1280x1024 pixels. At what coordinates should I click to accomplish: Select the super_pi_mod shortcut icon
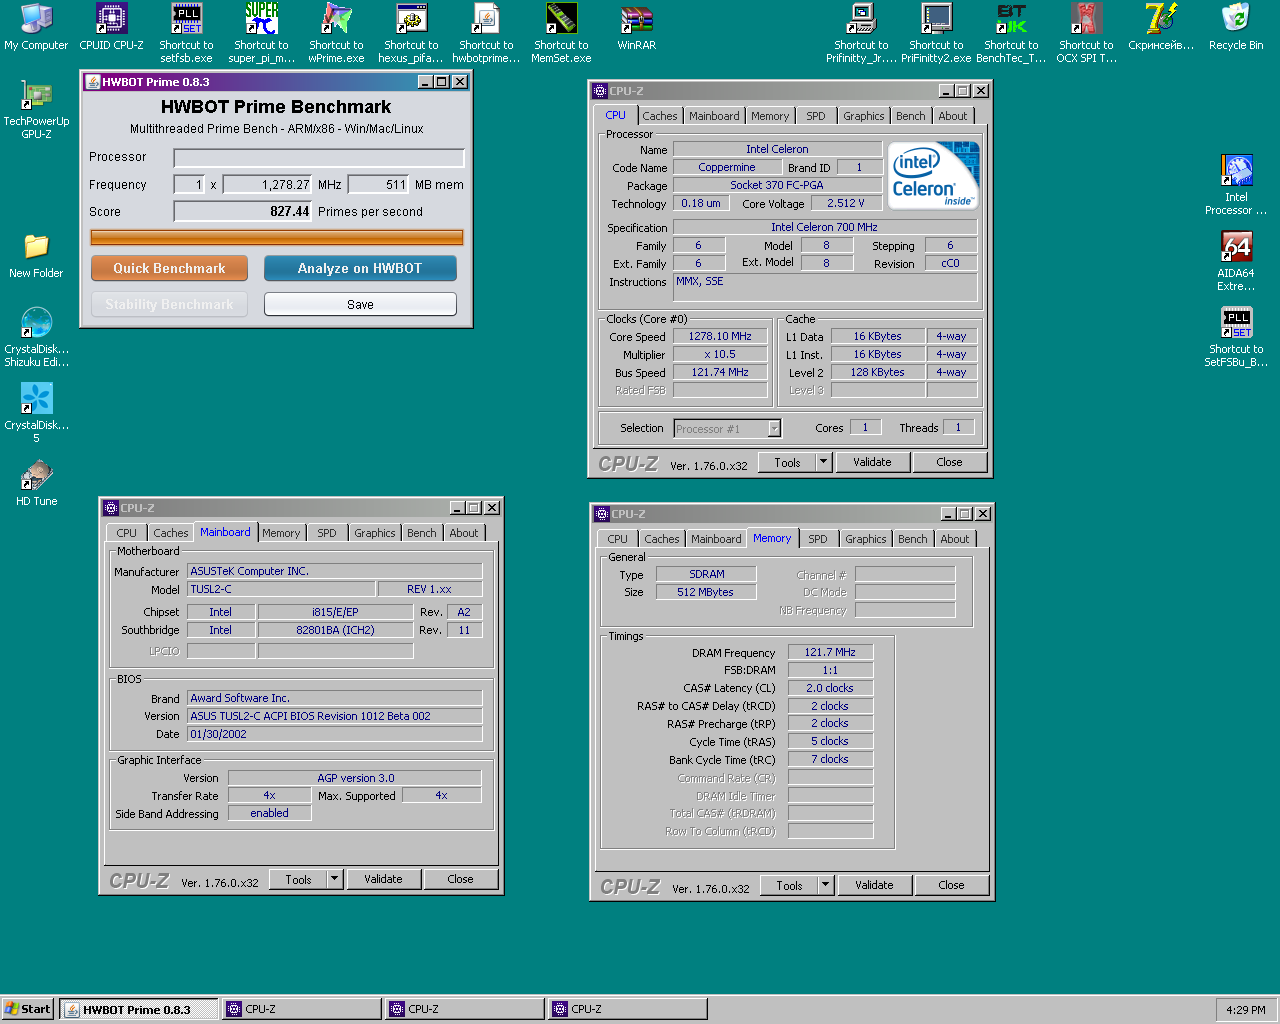261,33
